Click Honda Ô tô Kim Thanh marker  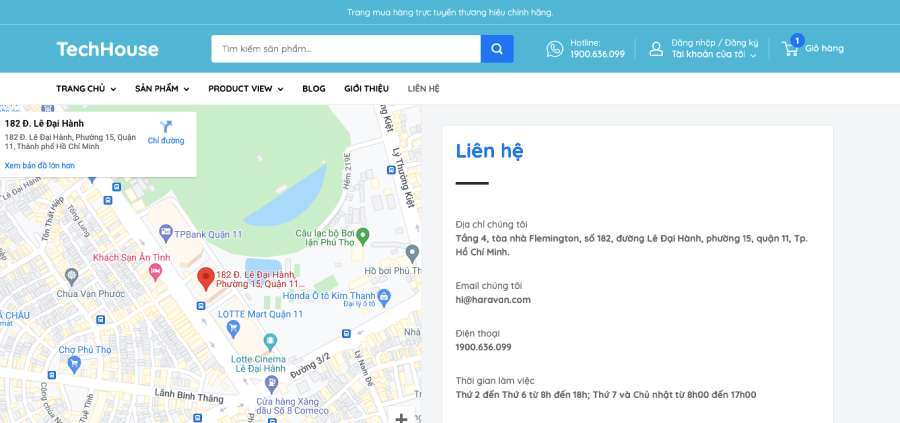coord(385,296)
